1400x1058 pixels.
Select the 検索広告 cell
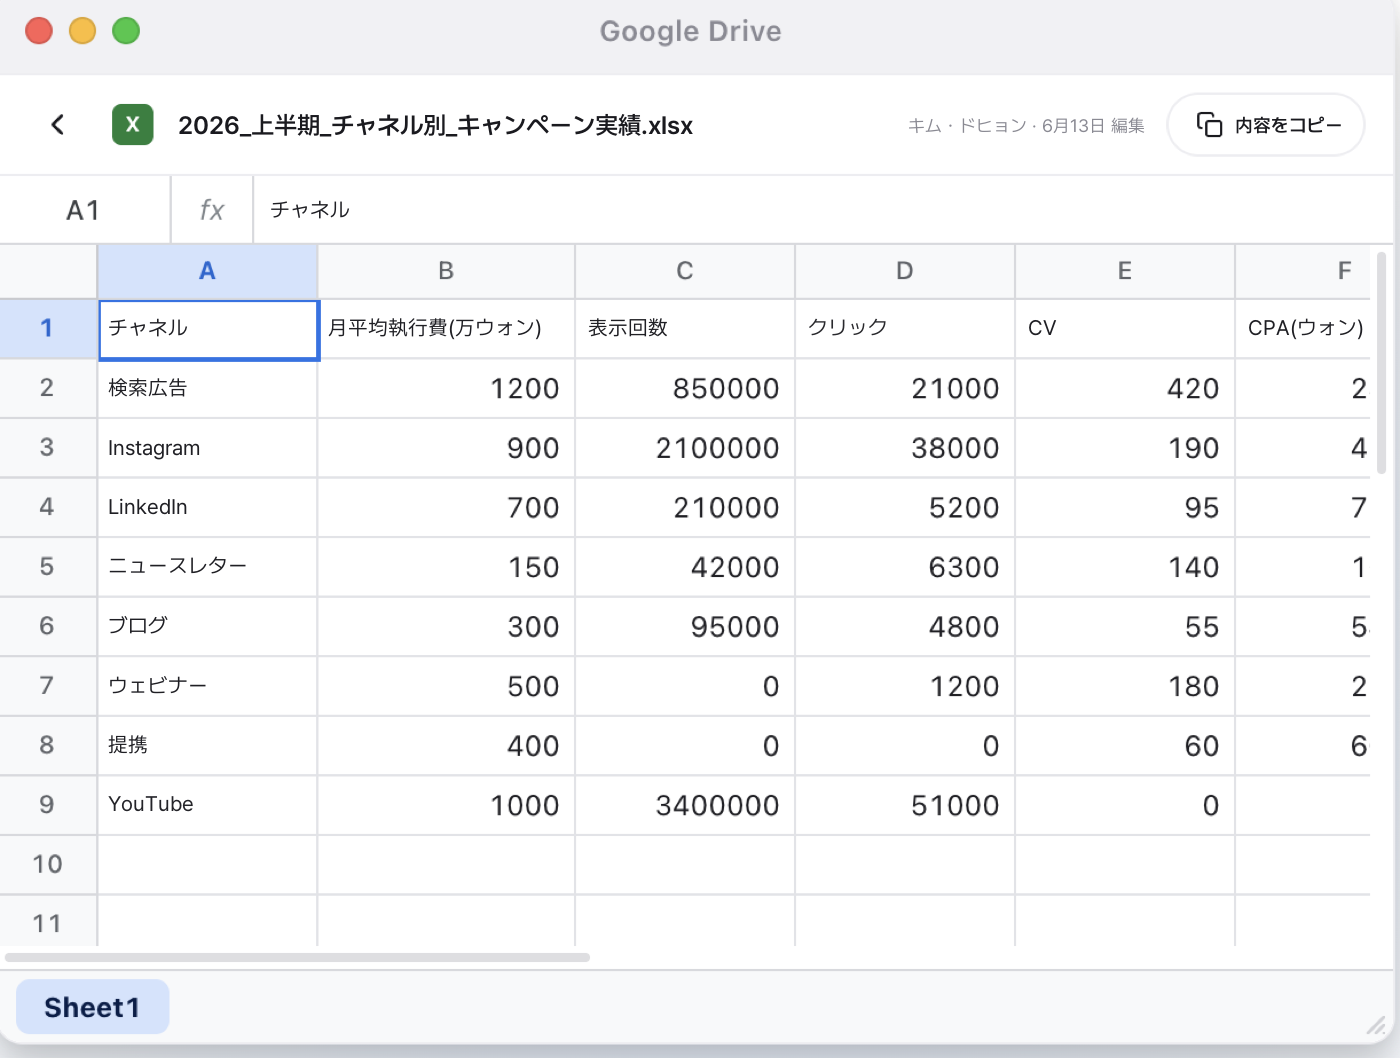(x=207, y=388)
